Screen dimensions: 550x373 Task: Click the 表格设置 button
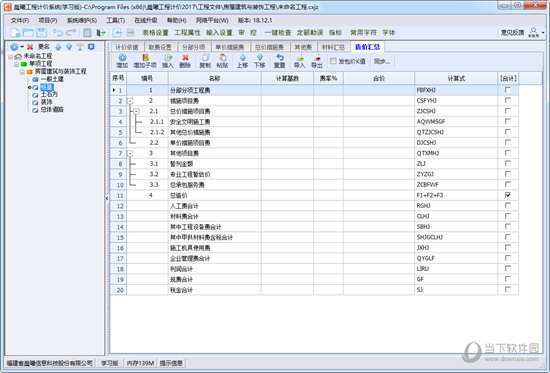[x=155, y=33]
